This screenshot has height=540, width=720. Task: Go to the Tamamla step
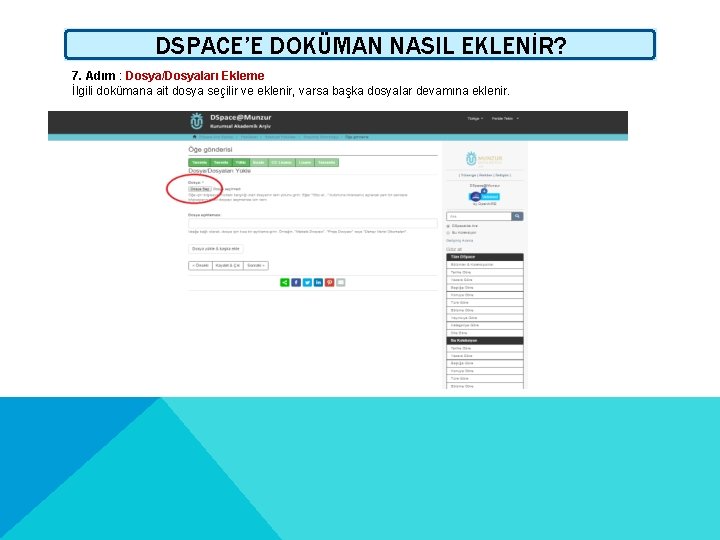tap(326, 163)
